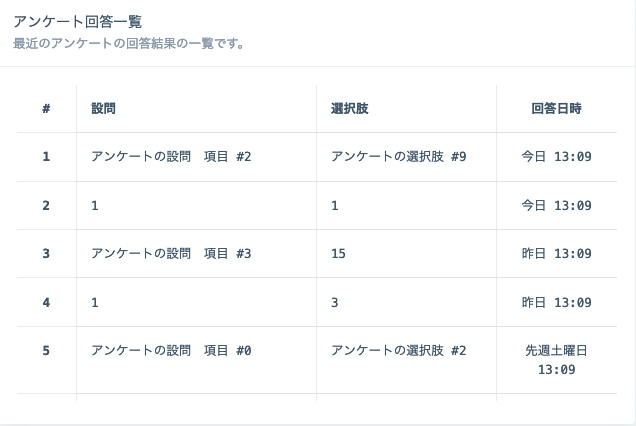The width and height of the screenshot is (636, 426).
Task: Click the 設問 column header
Action: click(103, 108)
